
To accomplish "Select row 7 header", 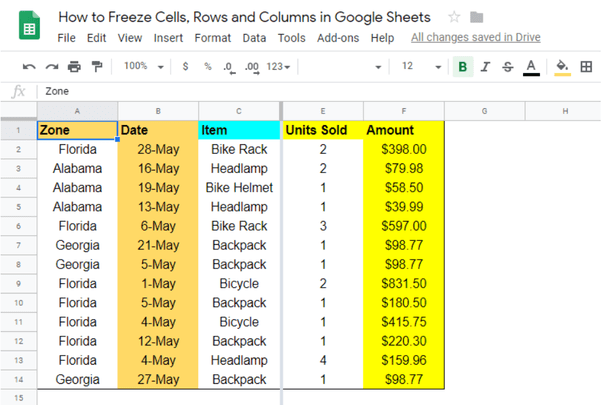I will coord(18,245).
